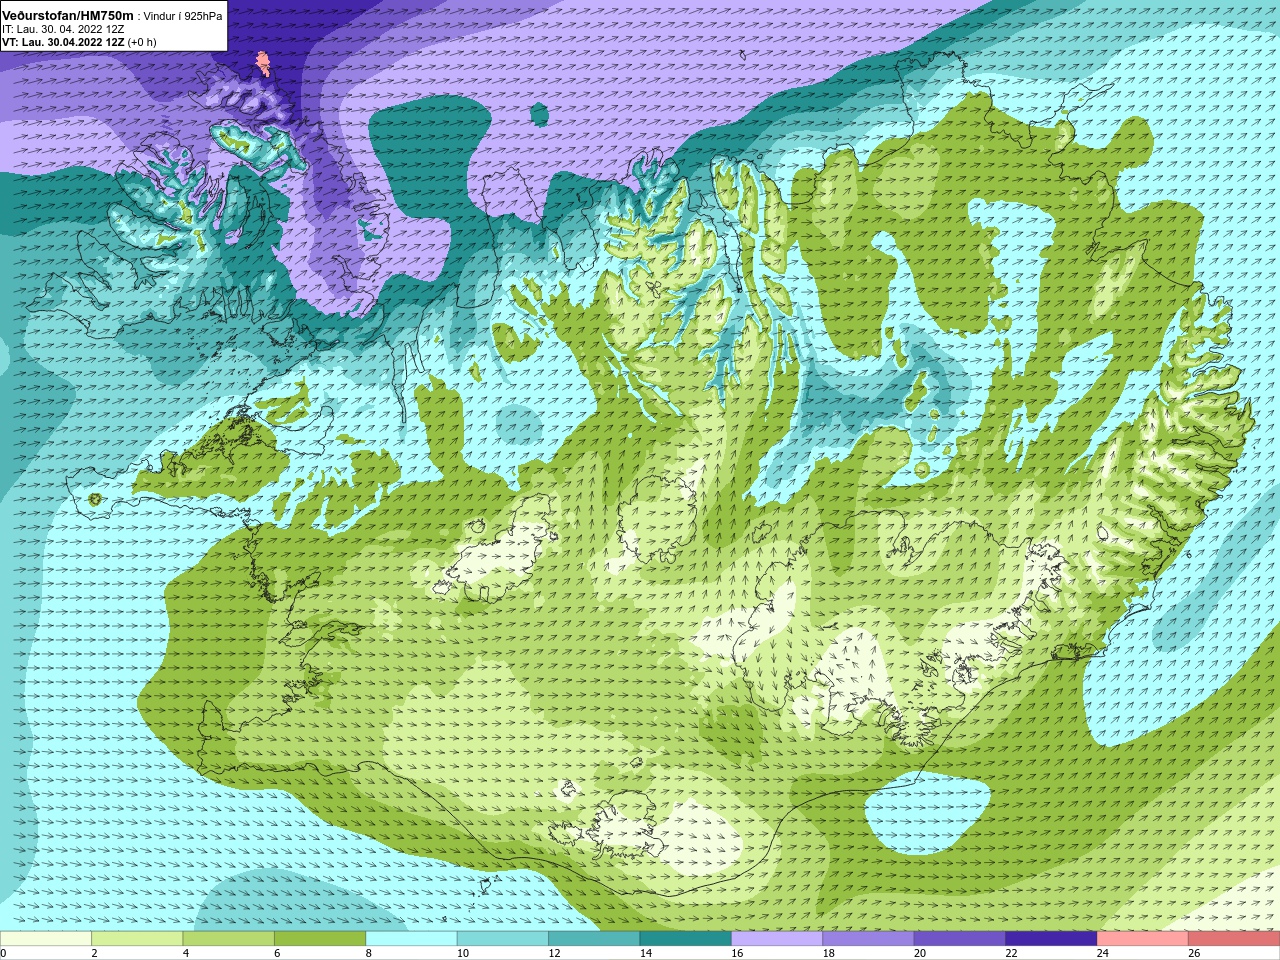Click the light lavender 16–18 legend swatch
The width and height of the screenshot is (1280, 960).
point(777,939)
